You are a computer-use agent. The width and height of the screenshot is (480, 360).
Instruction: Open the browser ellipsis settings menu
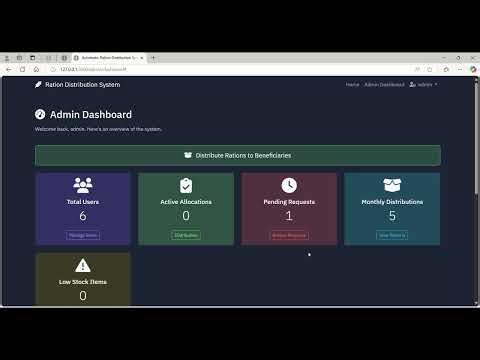(x=460, y=69)
